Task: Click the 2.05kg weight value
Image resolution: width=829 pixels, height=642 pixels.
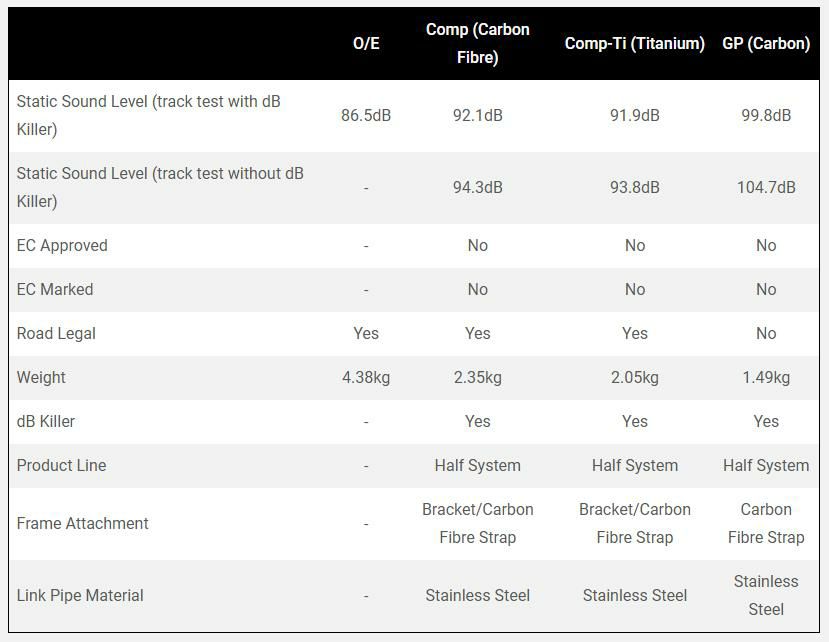Action: [634, 378]
